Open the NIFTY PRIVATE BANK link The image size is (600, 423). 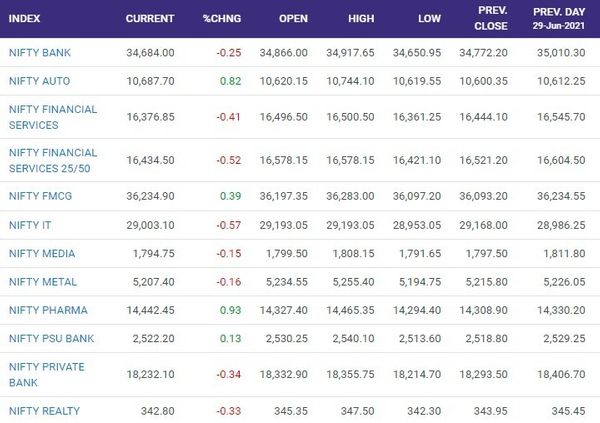coord(47,374)
